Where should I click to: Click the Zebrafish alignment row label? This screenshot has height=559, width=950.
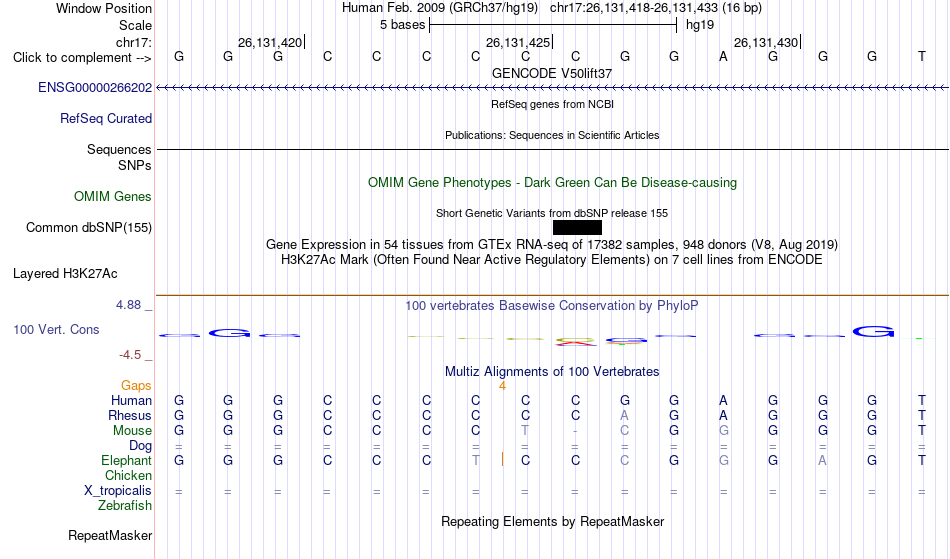click(x=125, y=505)
